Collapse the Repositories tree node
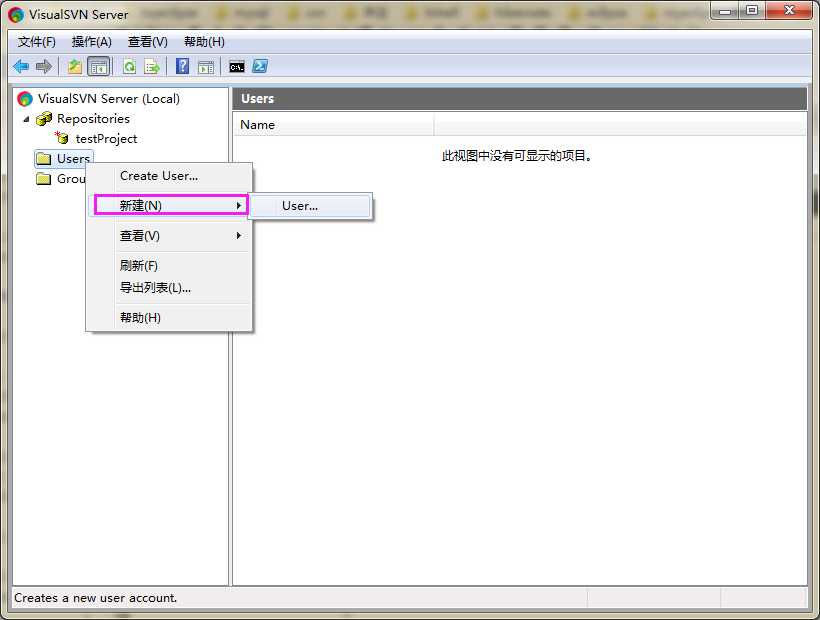The image size is (820, 620). point(26,119)
